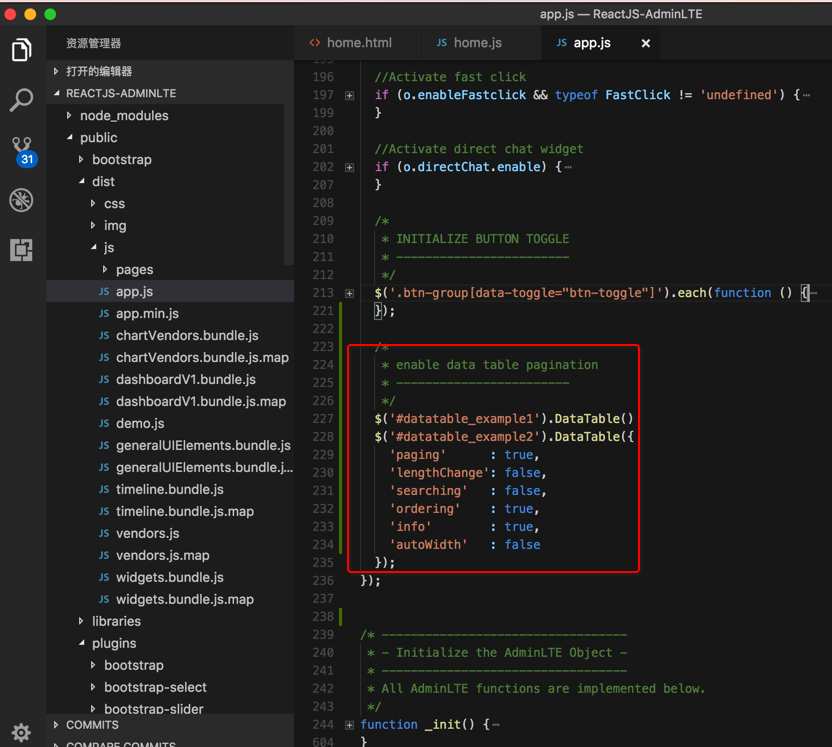
Task: Open the Explorer view in activity bar
Action: (21, 50)
